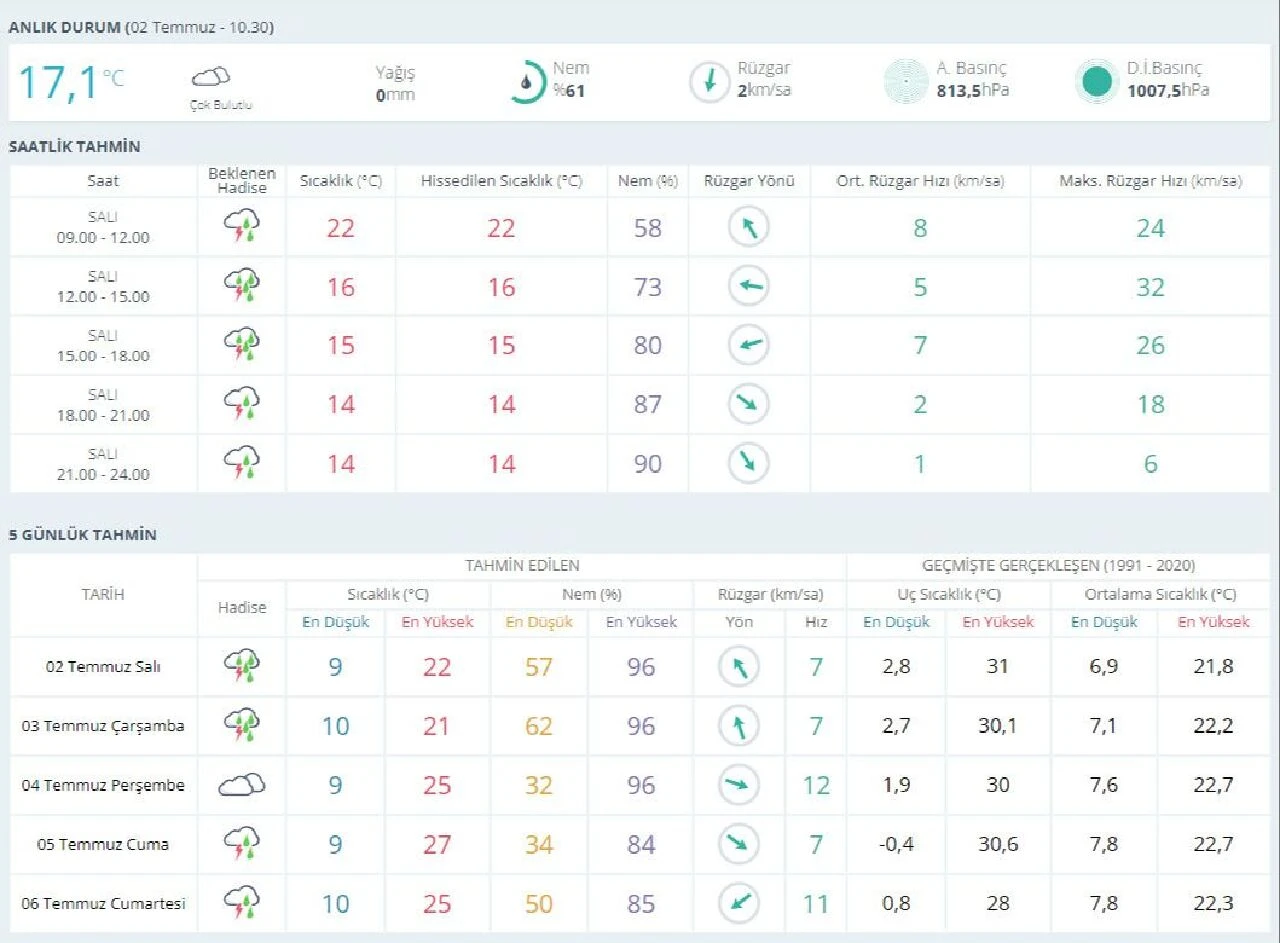Viewport: 1280px width, 943px height.
Task: Click wind direction arrow for 21.00 - 24.00 row
Action: pyautogui.click(x=748, y=463)
